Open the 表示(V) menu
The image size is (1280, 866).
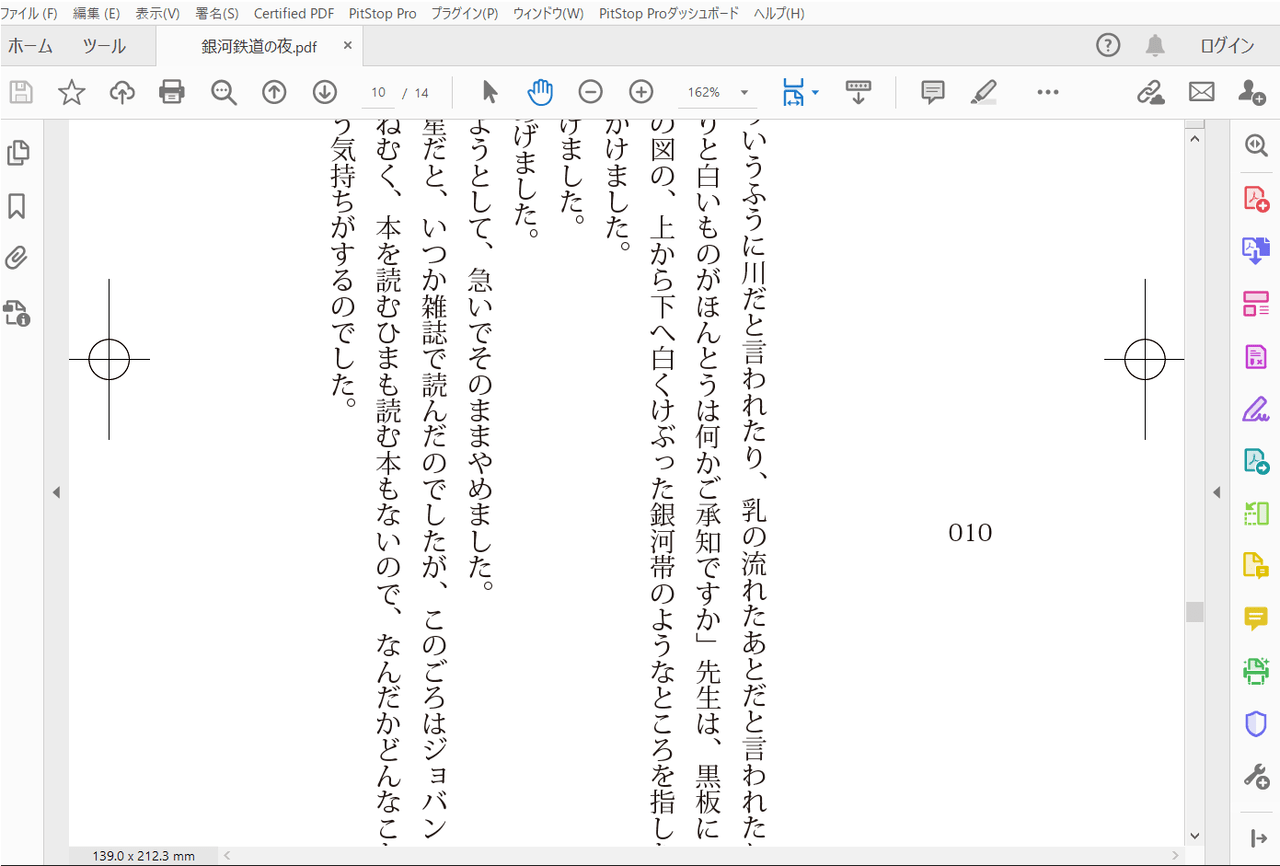pyautogui.click(x=158, y=13)
